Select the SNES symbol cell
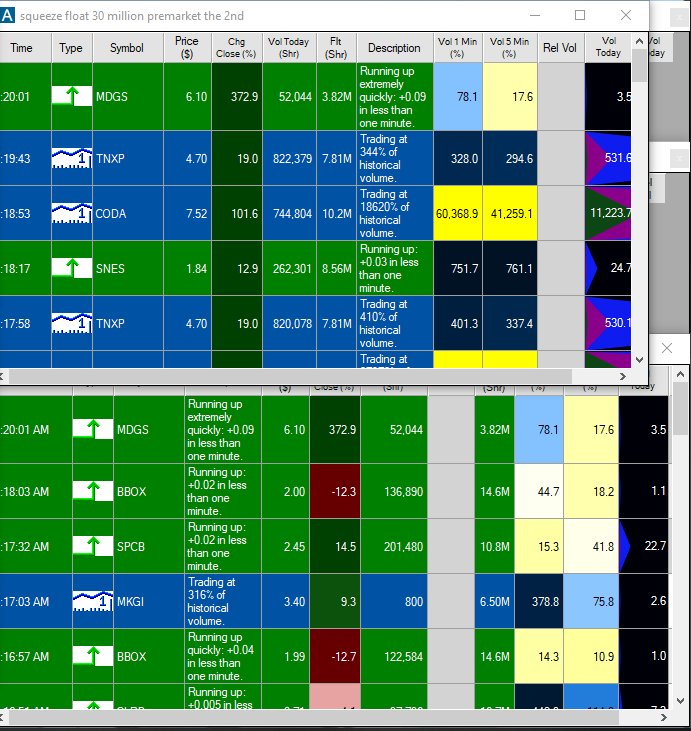The width and height of the screenshot is (691, 731). click(x=111, y=269)
